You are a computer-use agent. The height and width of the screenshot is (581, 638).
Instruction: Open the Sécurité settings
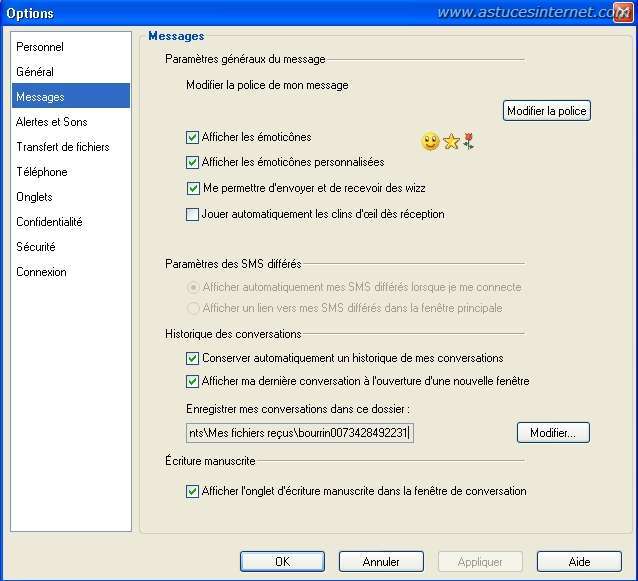(35, 247)
